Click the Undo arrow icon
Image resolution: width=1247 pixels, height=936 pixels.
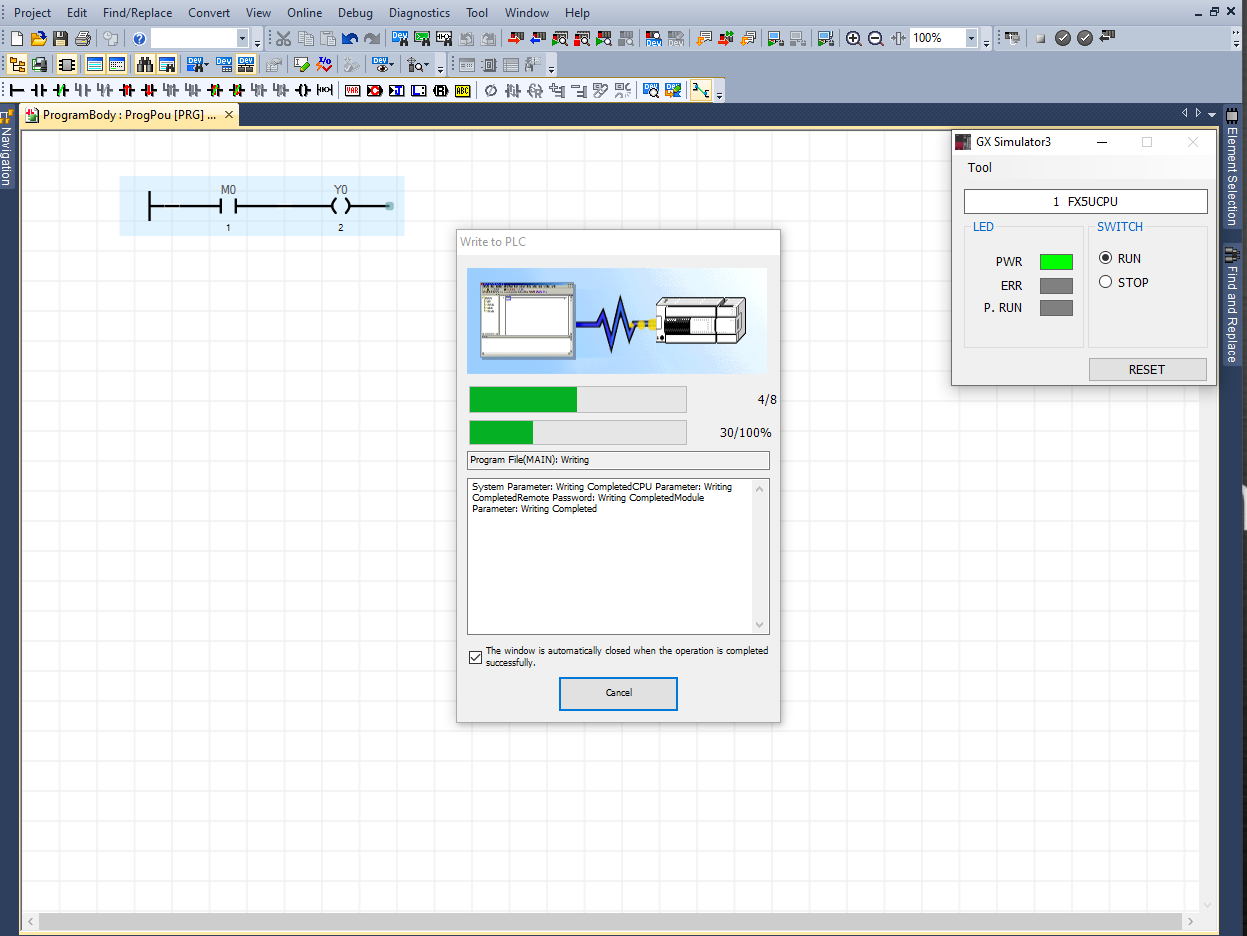(x=350, y=39)
